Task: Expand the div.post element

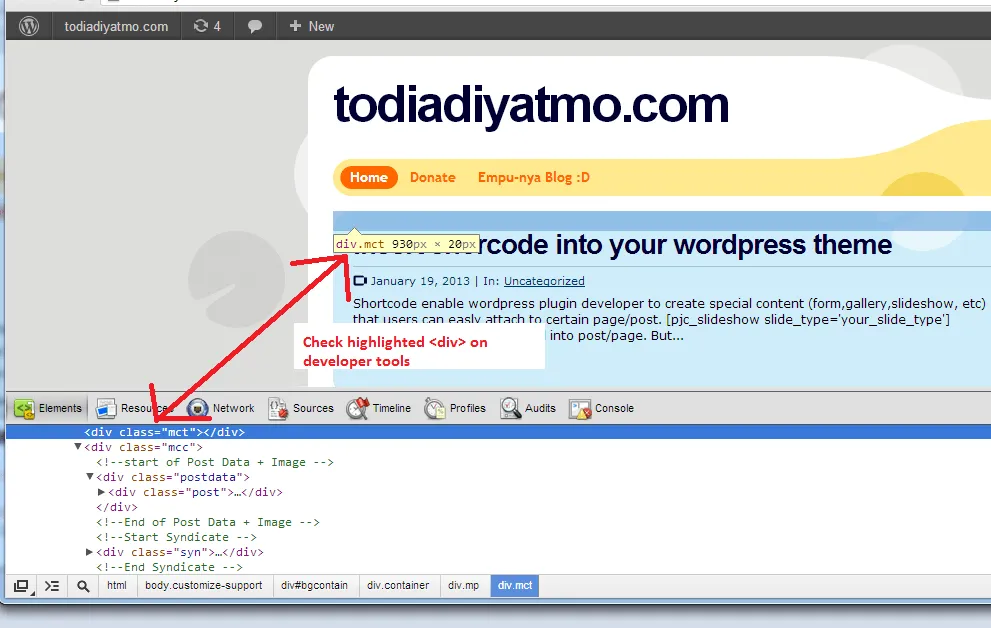Action: pos(101,492)
